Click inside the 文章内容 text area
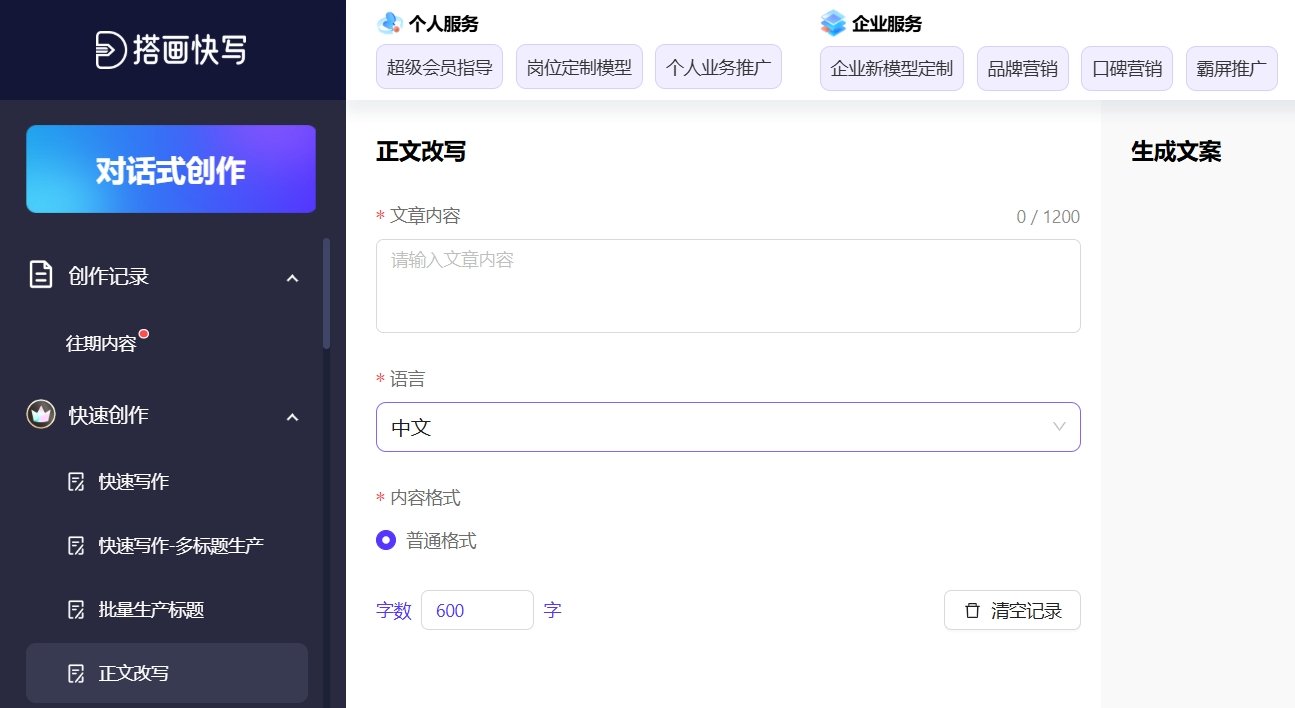This screenshot has height=708, width=1295. pos(727,285)
